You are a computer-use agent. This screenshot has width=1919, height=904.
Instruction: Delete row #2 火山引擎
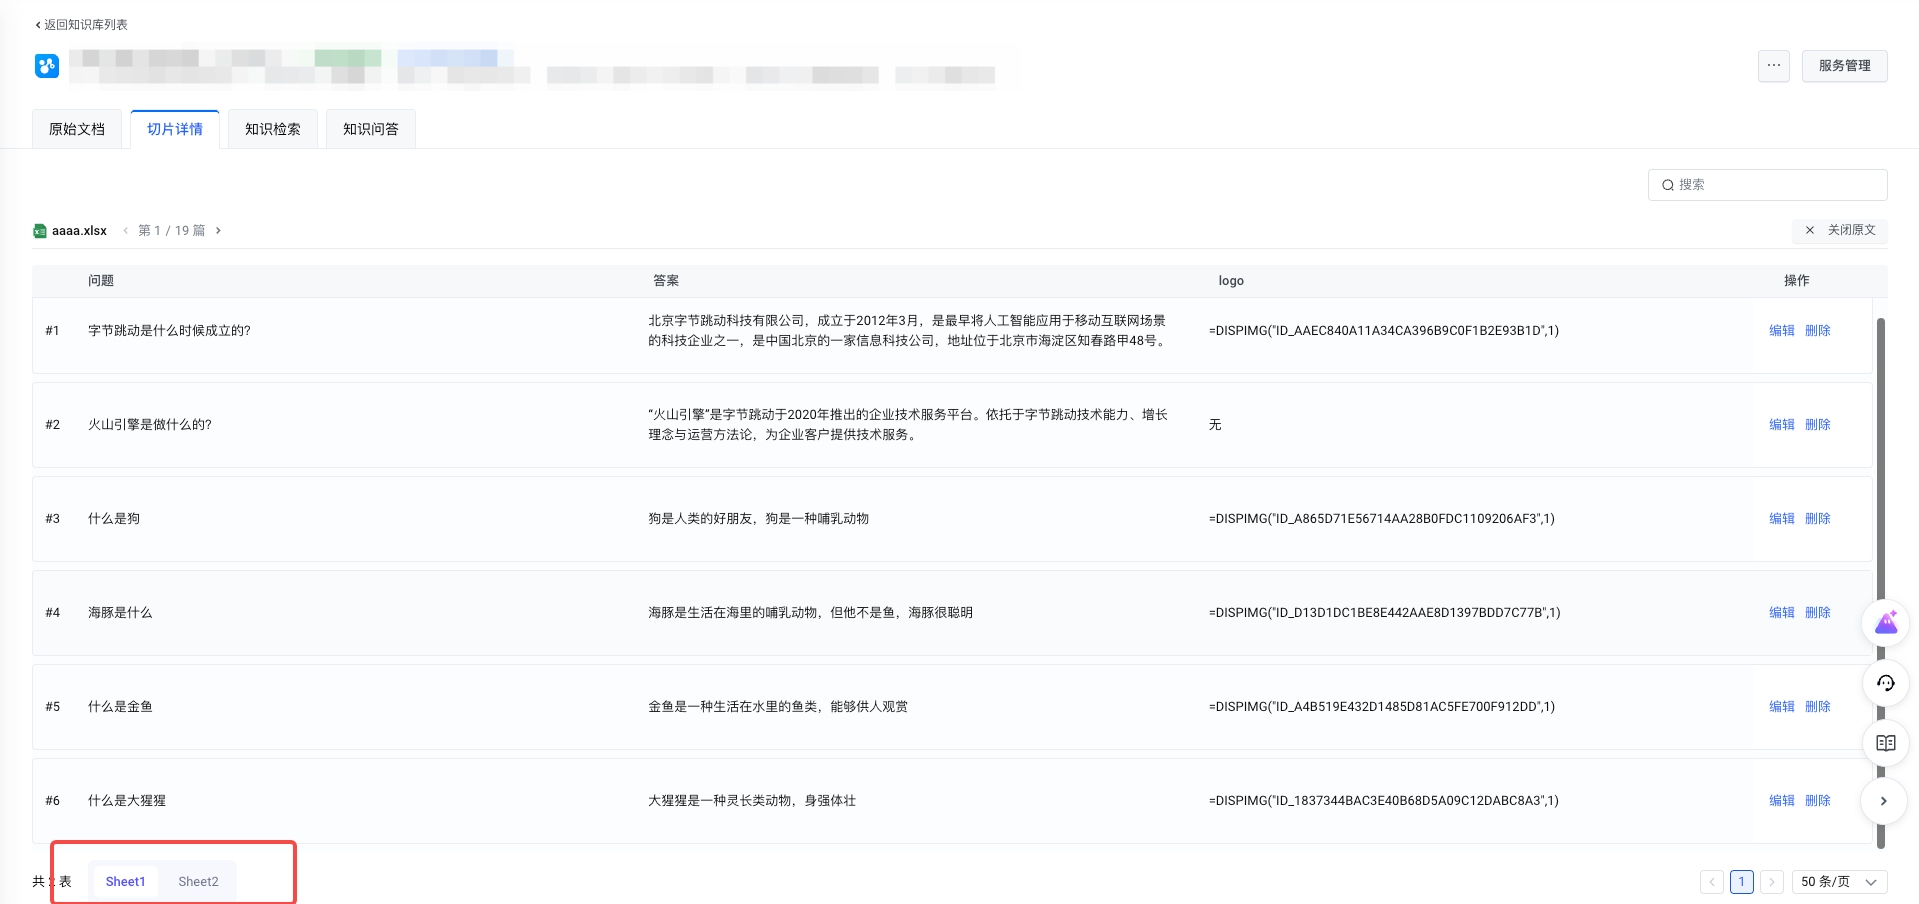[x=1817, y=425]
